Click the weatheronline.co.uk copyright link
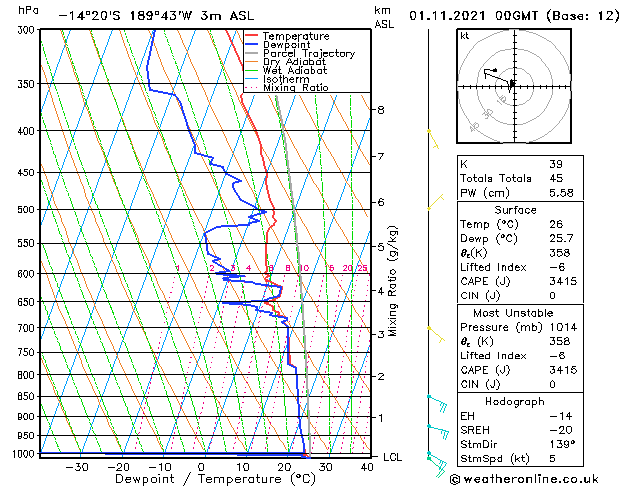The width and height of the screenshot is (629, 486). tap(524, 479)
